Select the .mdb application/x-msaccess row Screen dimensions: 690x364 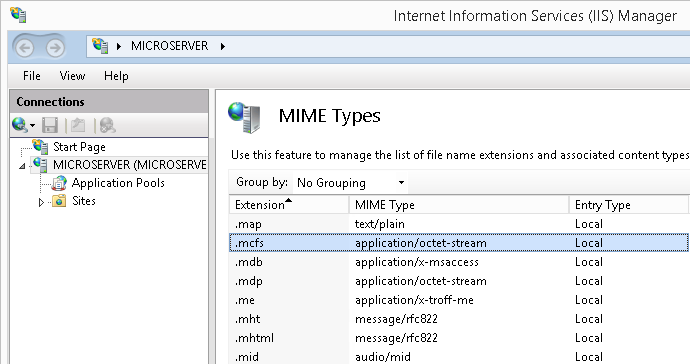pos(459,262)
